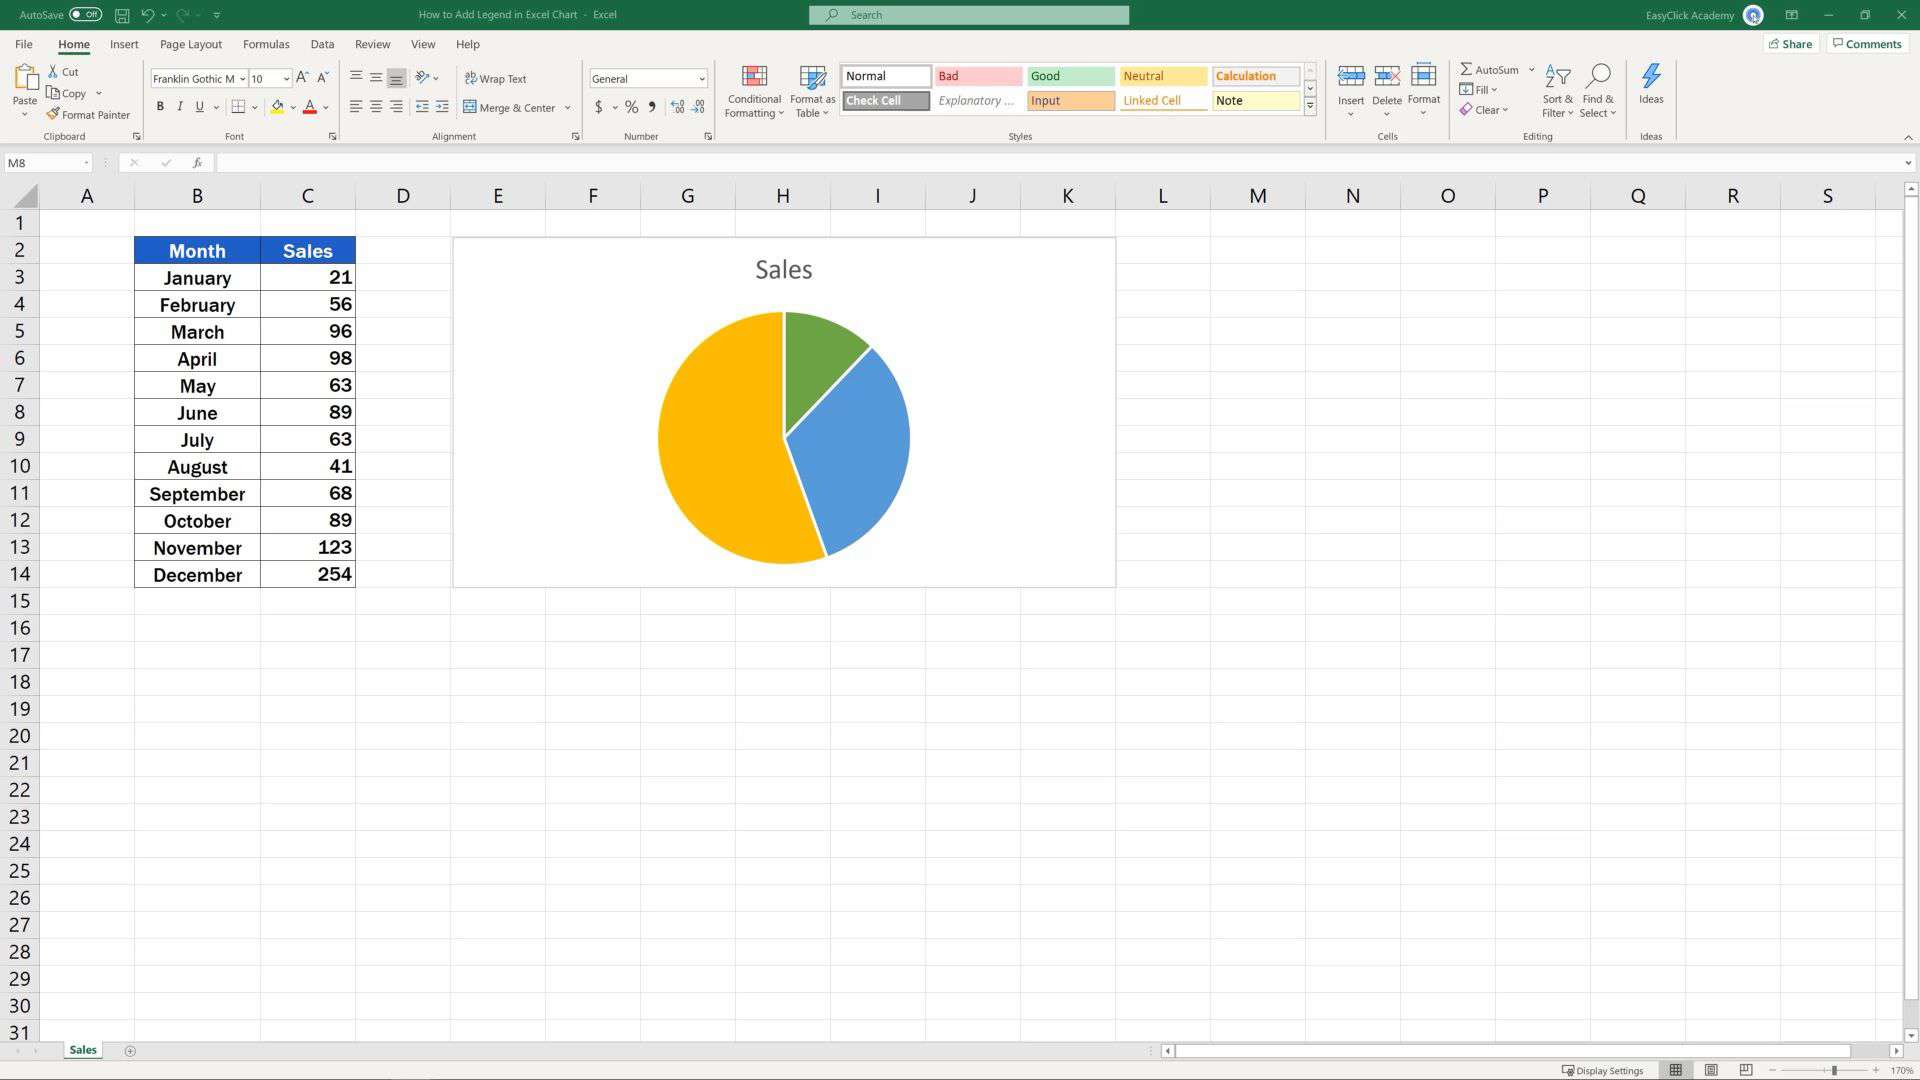Click Increase Decimal icon
Screen dimensions: 1920x1080
677,107
